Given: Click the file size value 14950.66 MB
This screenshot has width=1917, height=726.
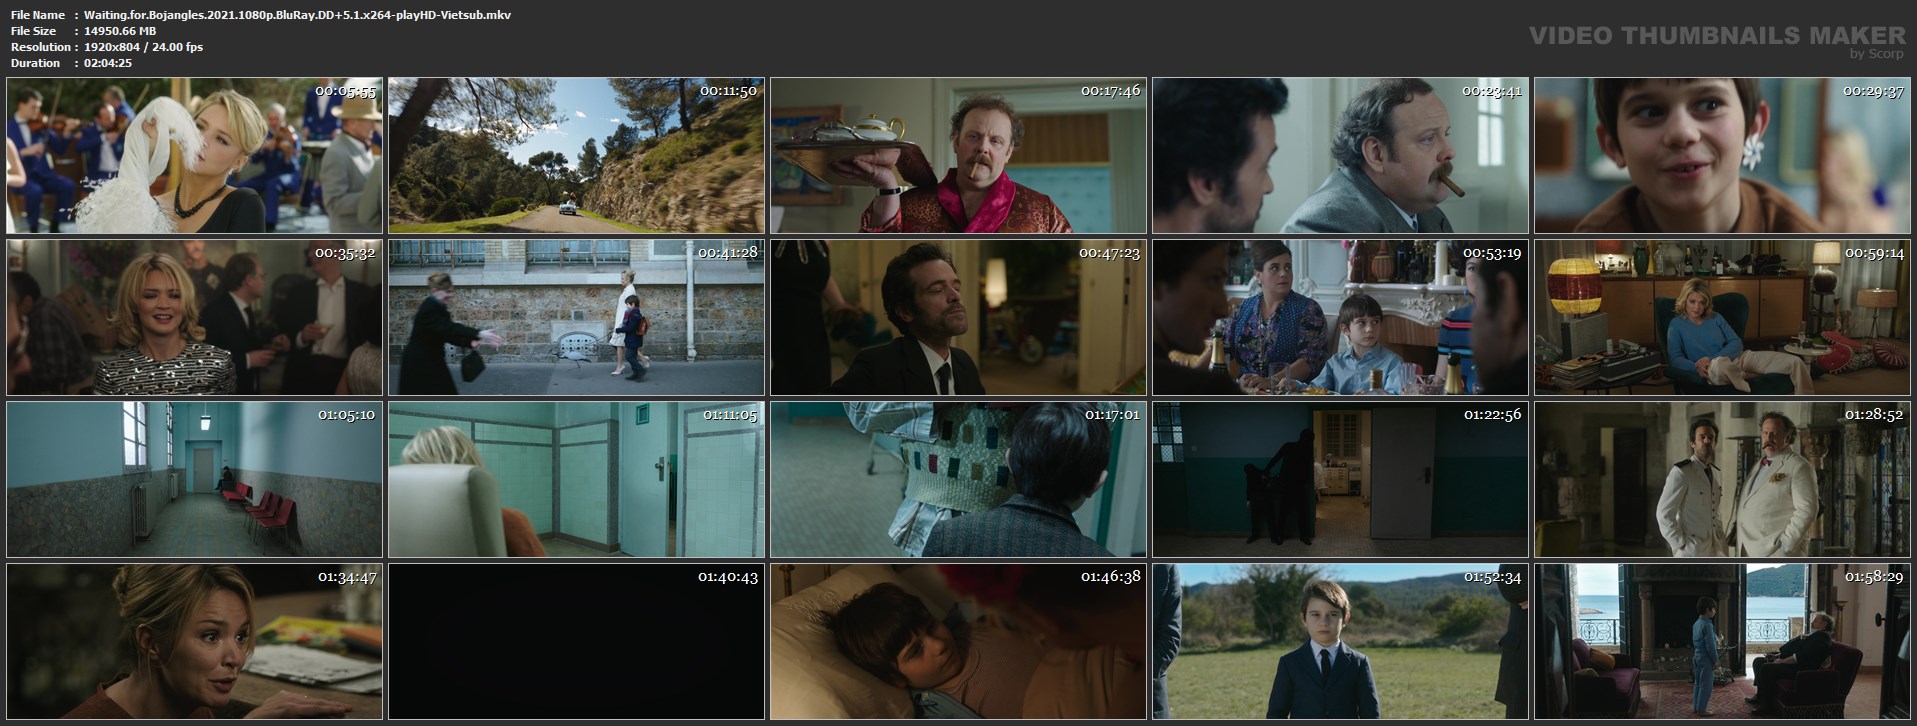Looking at the screenshot, I should point(120,31).
